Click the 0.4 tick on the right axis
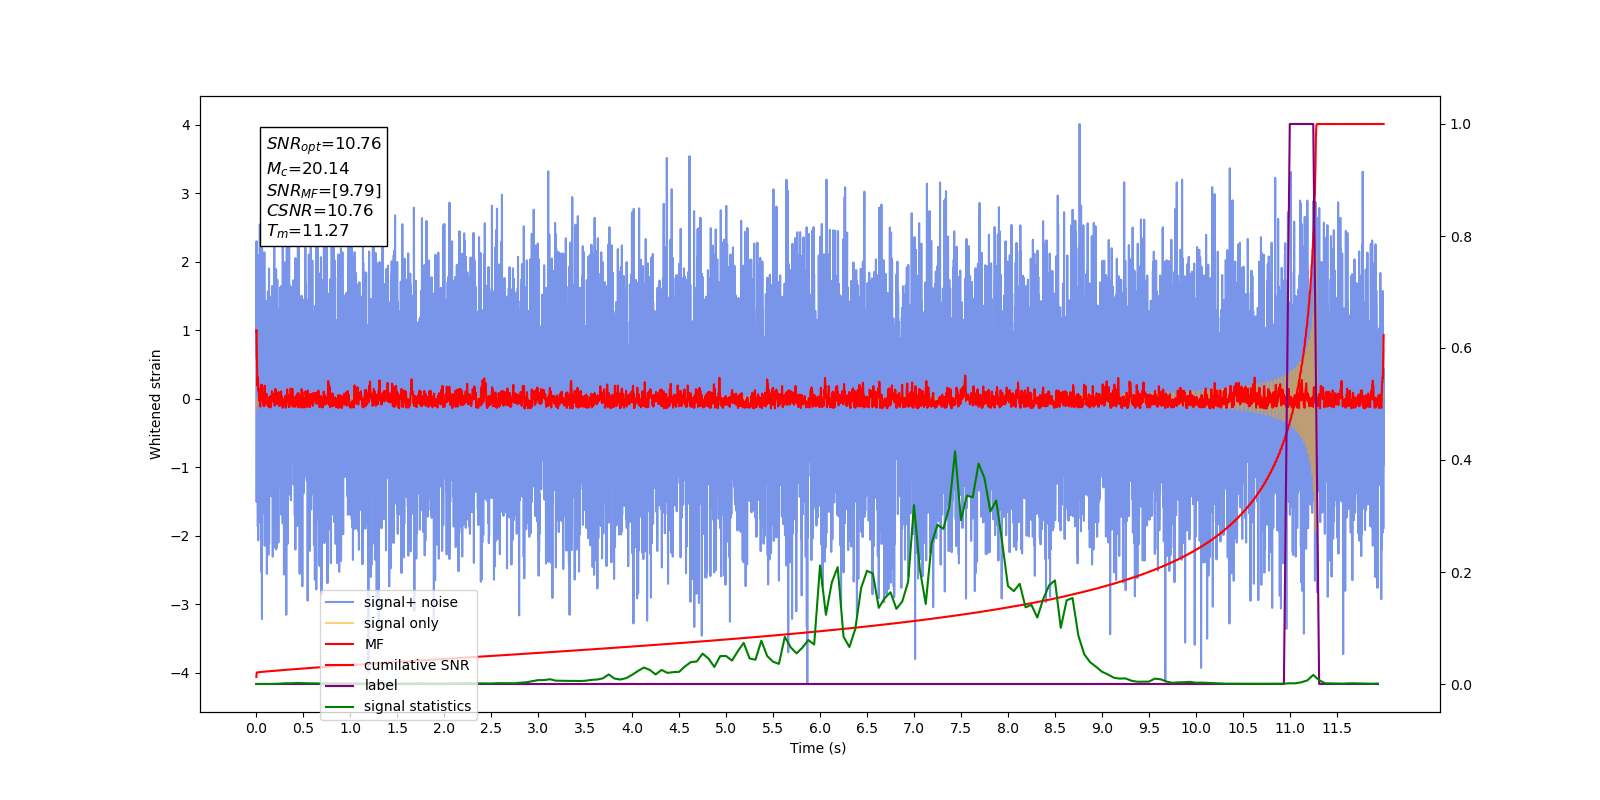 pyautogui.click(x=1461, y=461)
